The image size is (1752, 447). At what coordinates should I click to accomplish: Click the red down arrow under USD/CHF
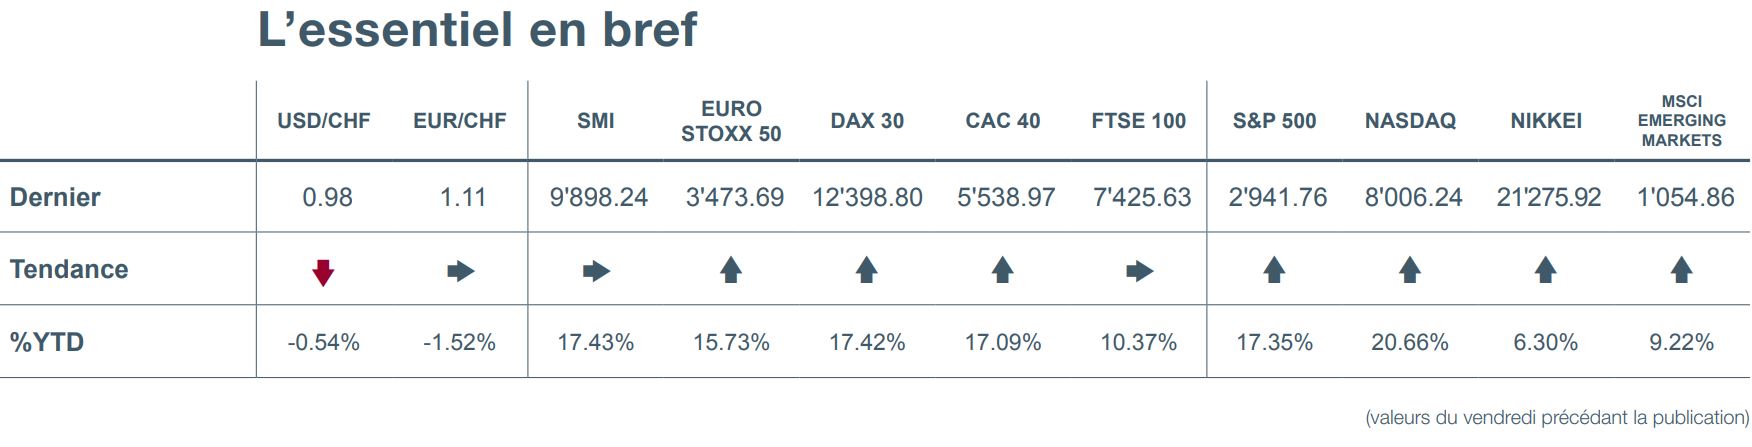(323, 272)
